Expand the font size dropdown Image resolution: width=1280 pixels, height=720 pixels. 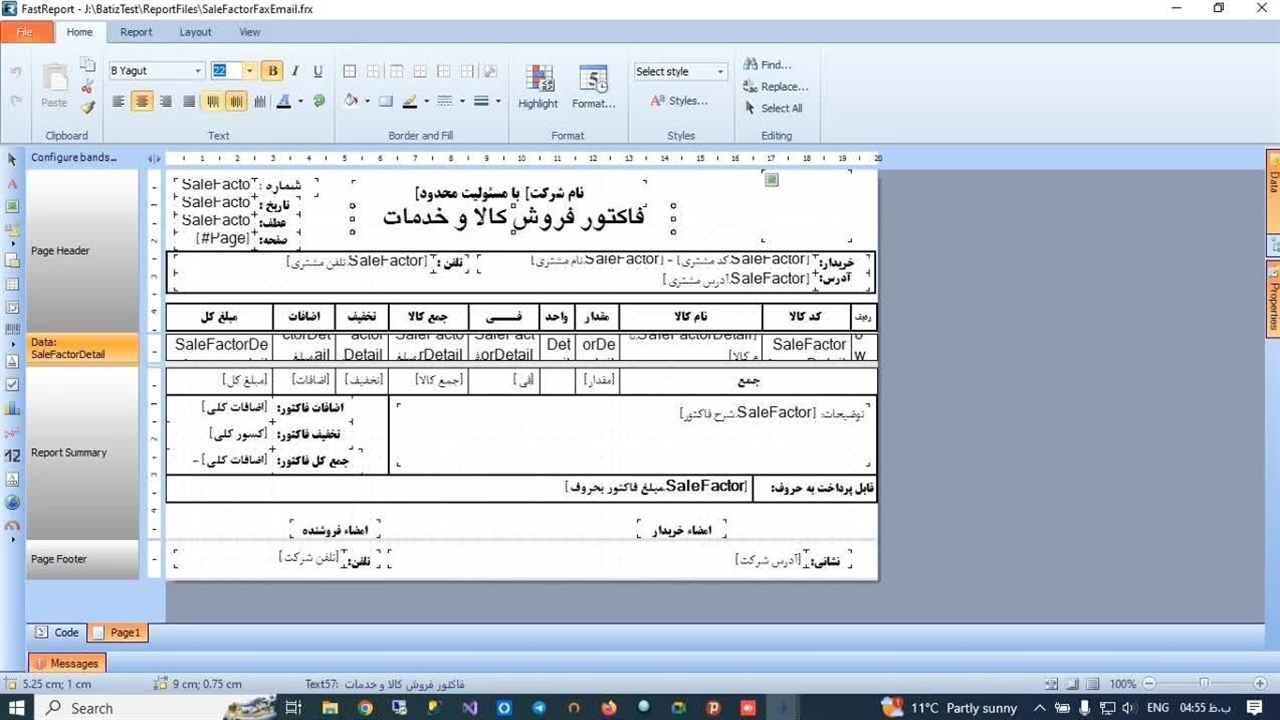pyautogui.click(x=249, y=71)
